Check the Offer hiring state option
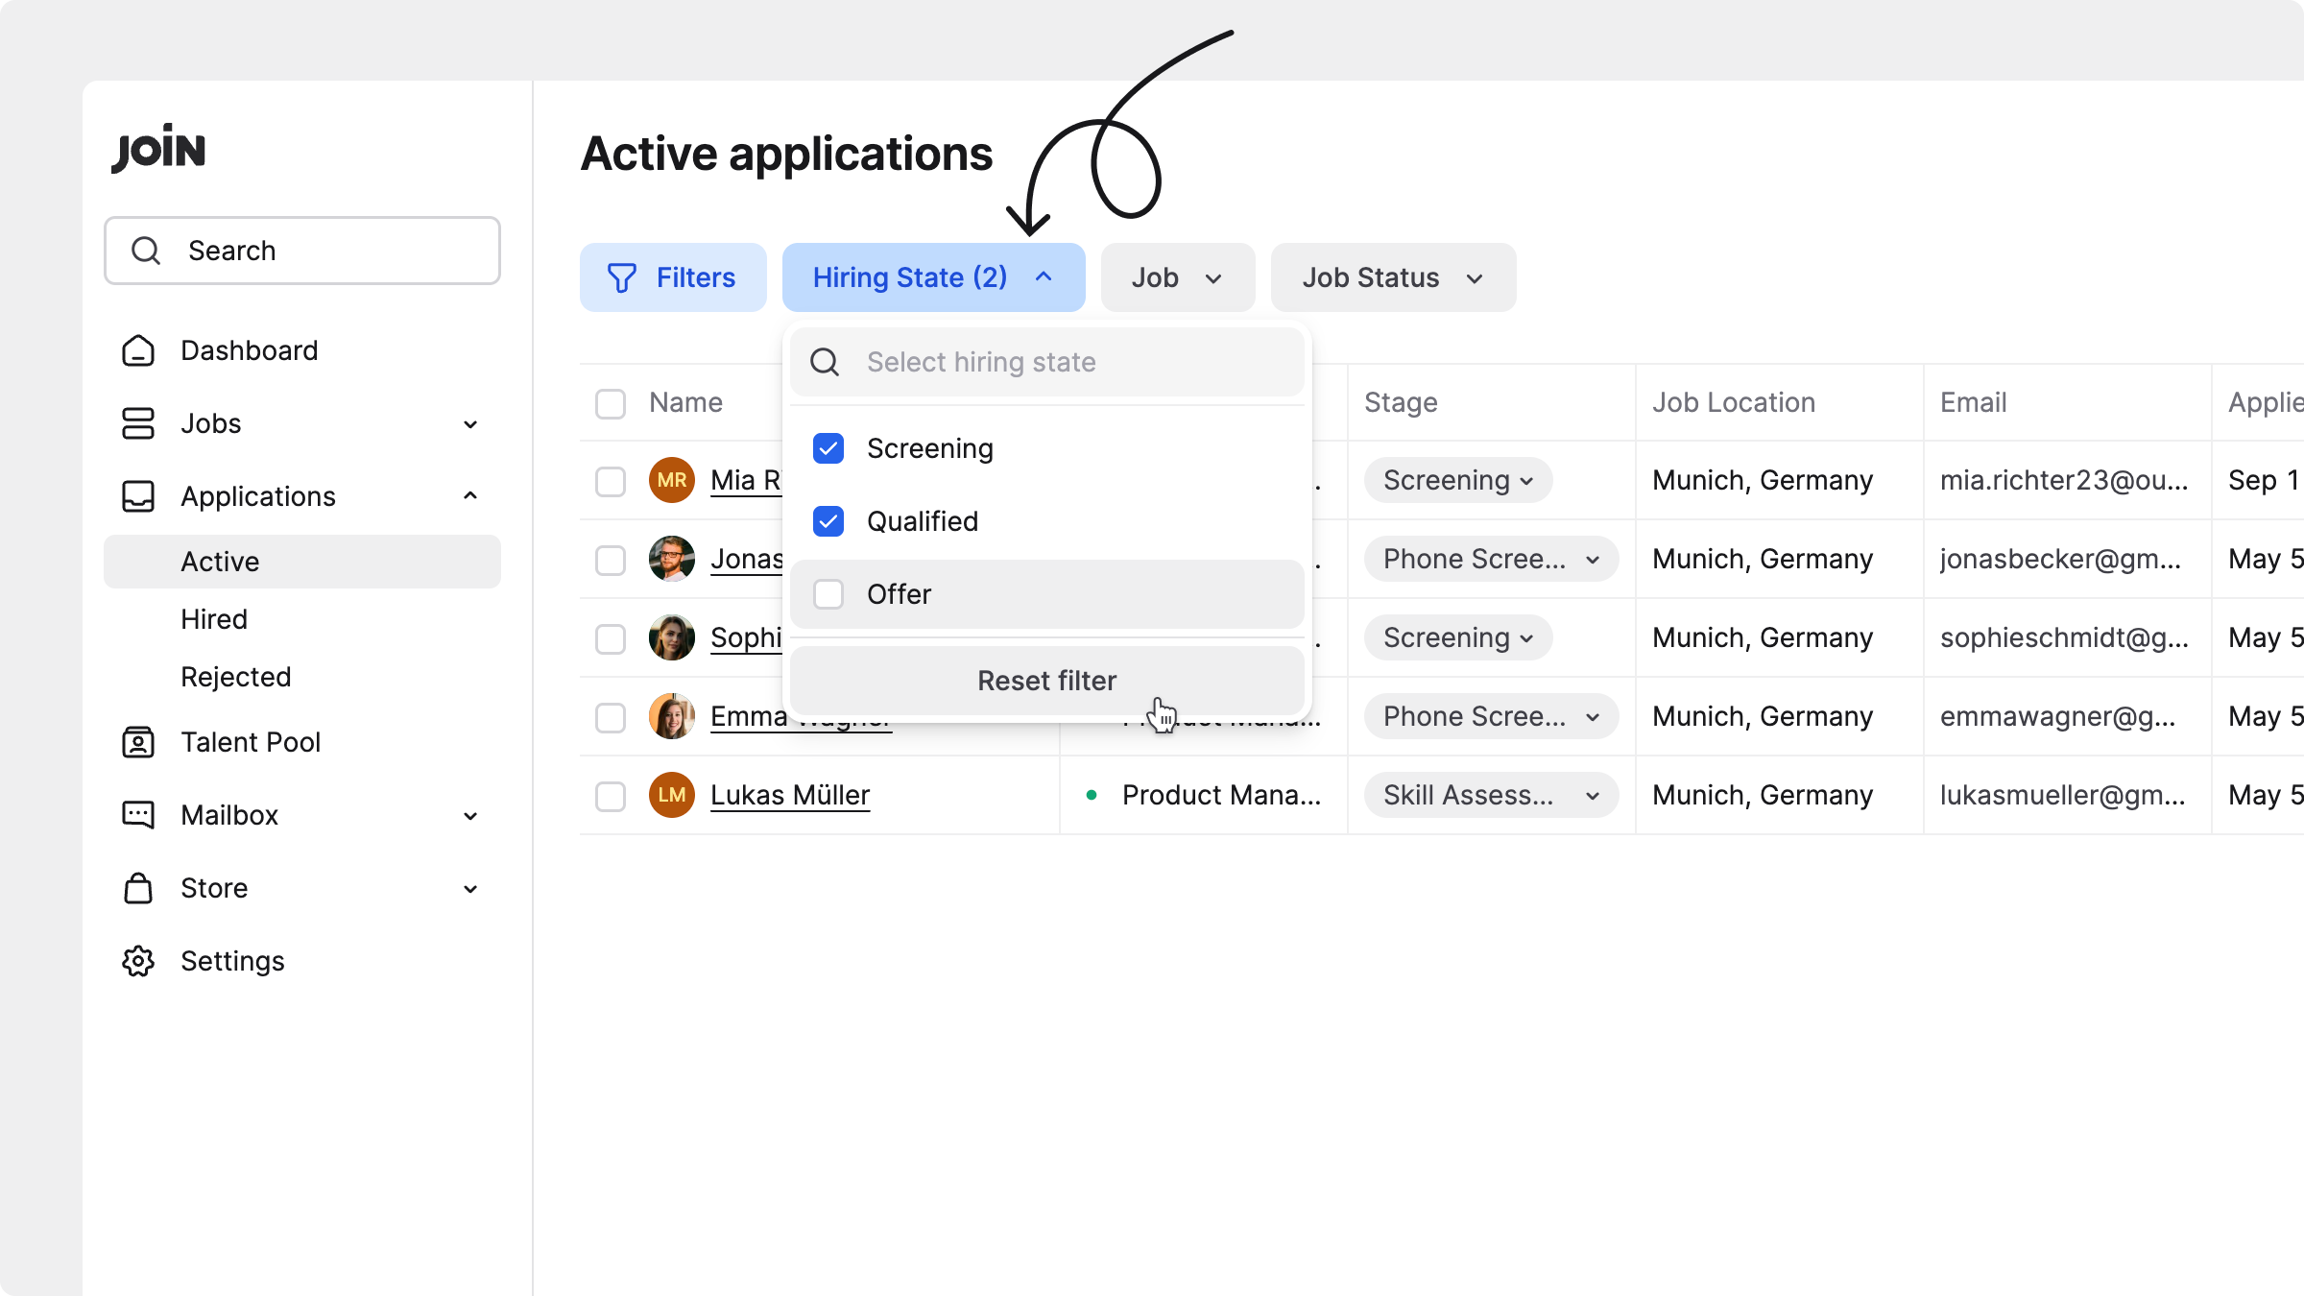Image resolution: width=2304 pixels, height=1296 pixels. (x=828, y=595)
